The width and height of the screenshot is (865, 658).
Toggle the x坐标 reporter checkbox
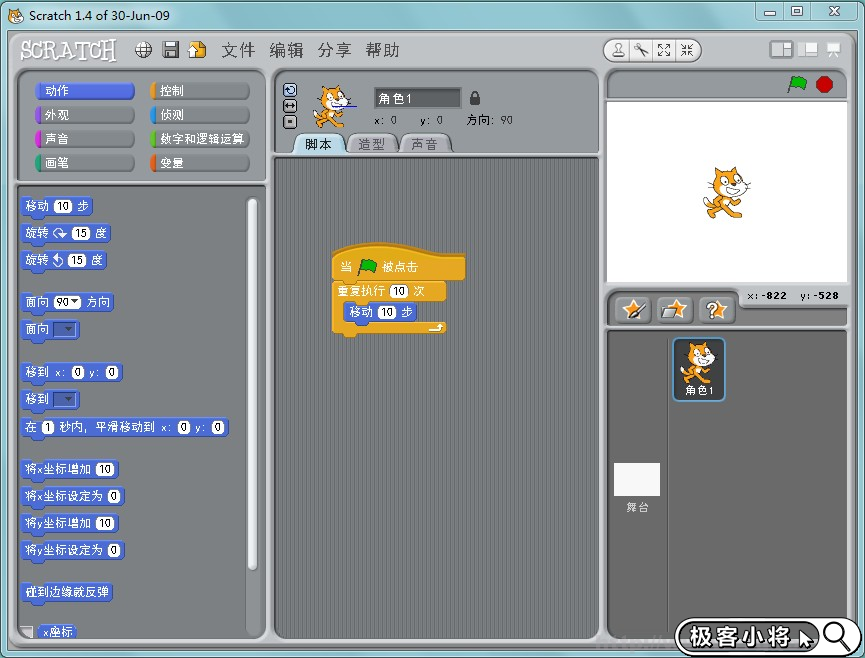tap(27, 632)
